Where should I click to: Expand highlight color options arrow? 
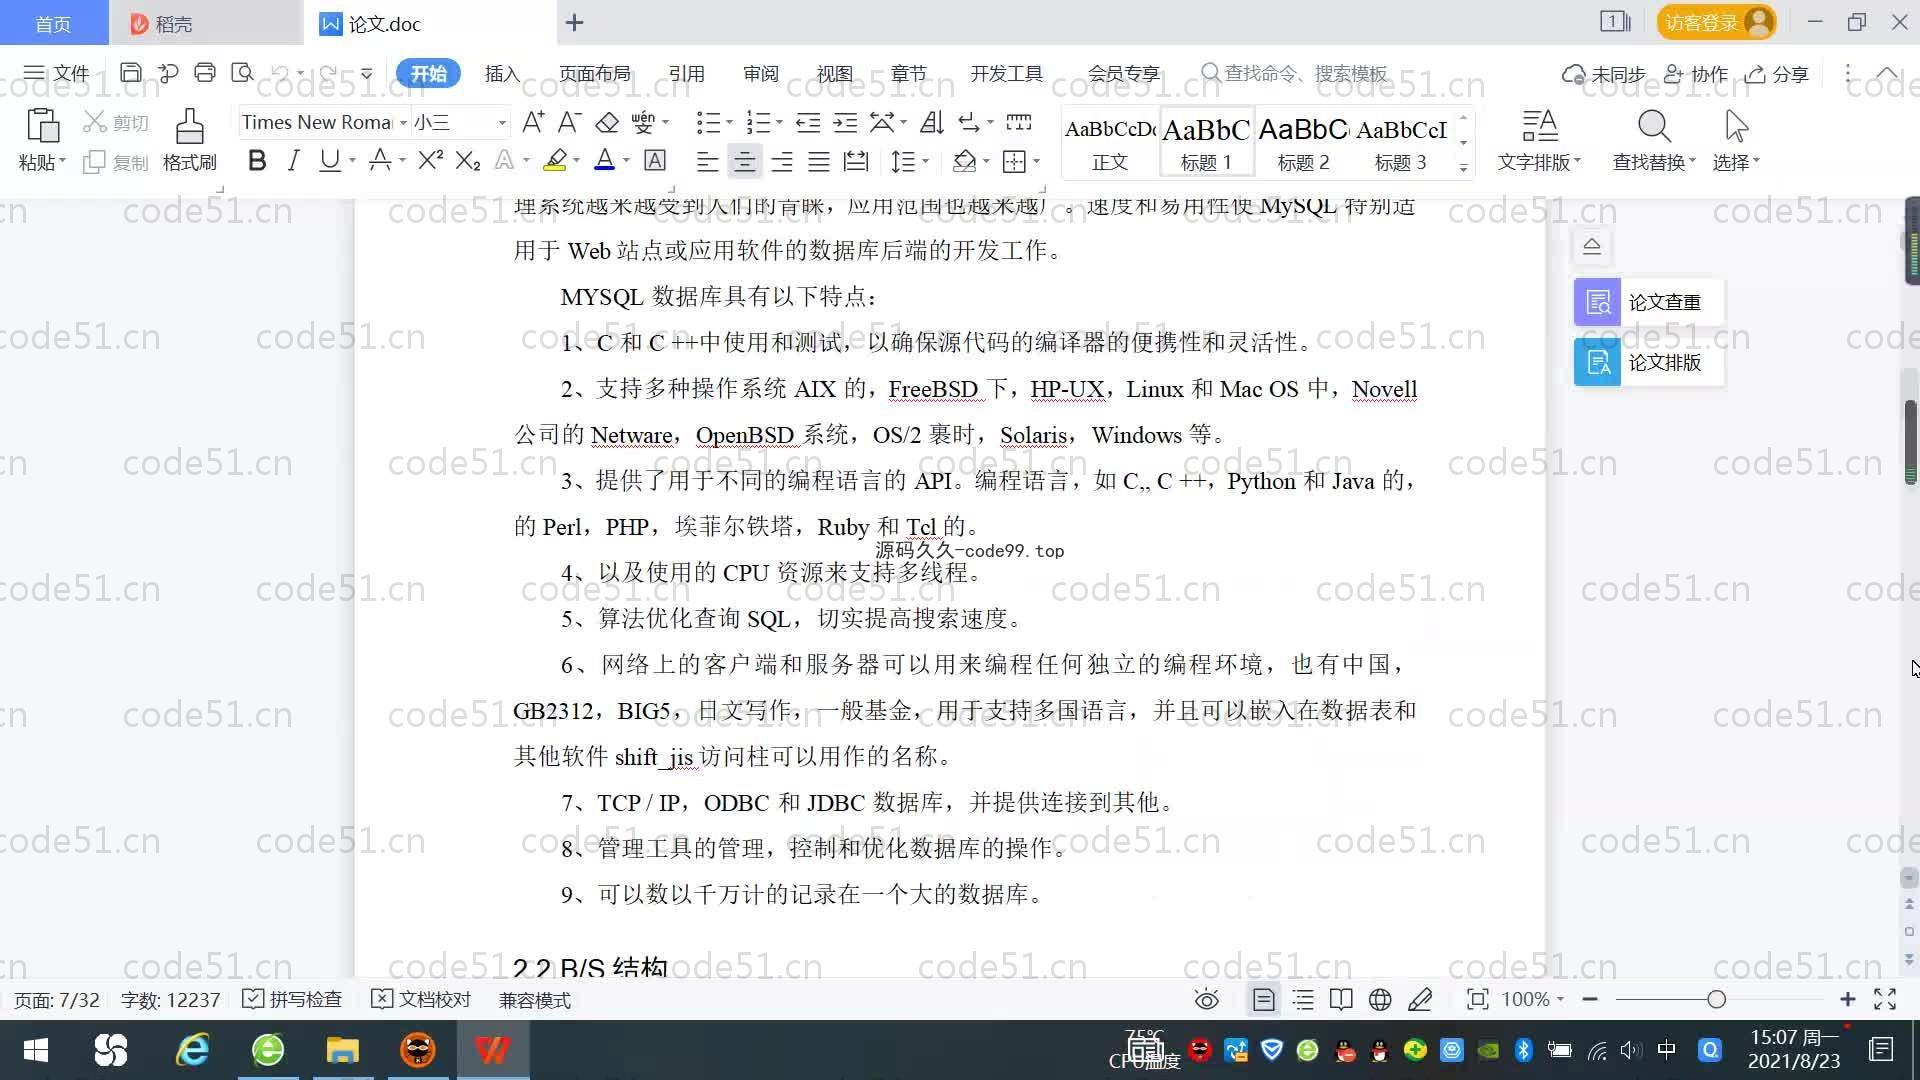pyautogui.click(x=576, y=161)
